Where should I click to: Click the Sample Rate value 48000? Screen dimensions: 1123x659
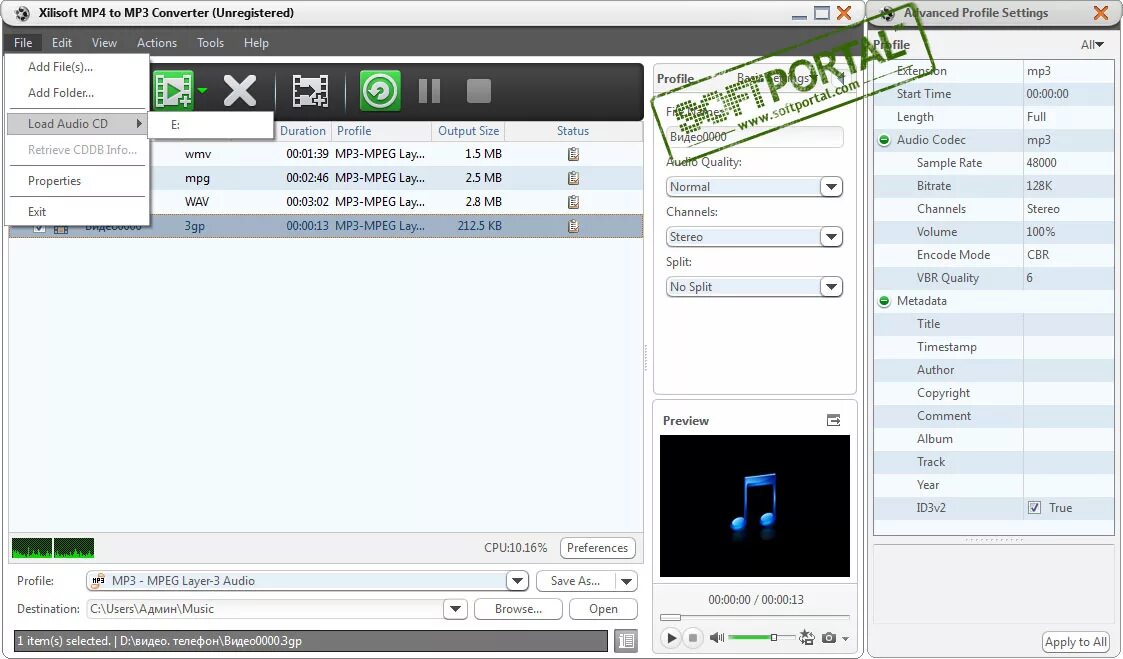coord(1041,163)
